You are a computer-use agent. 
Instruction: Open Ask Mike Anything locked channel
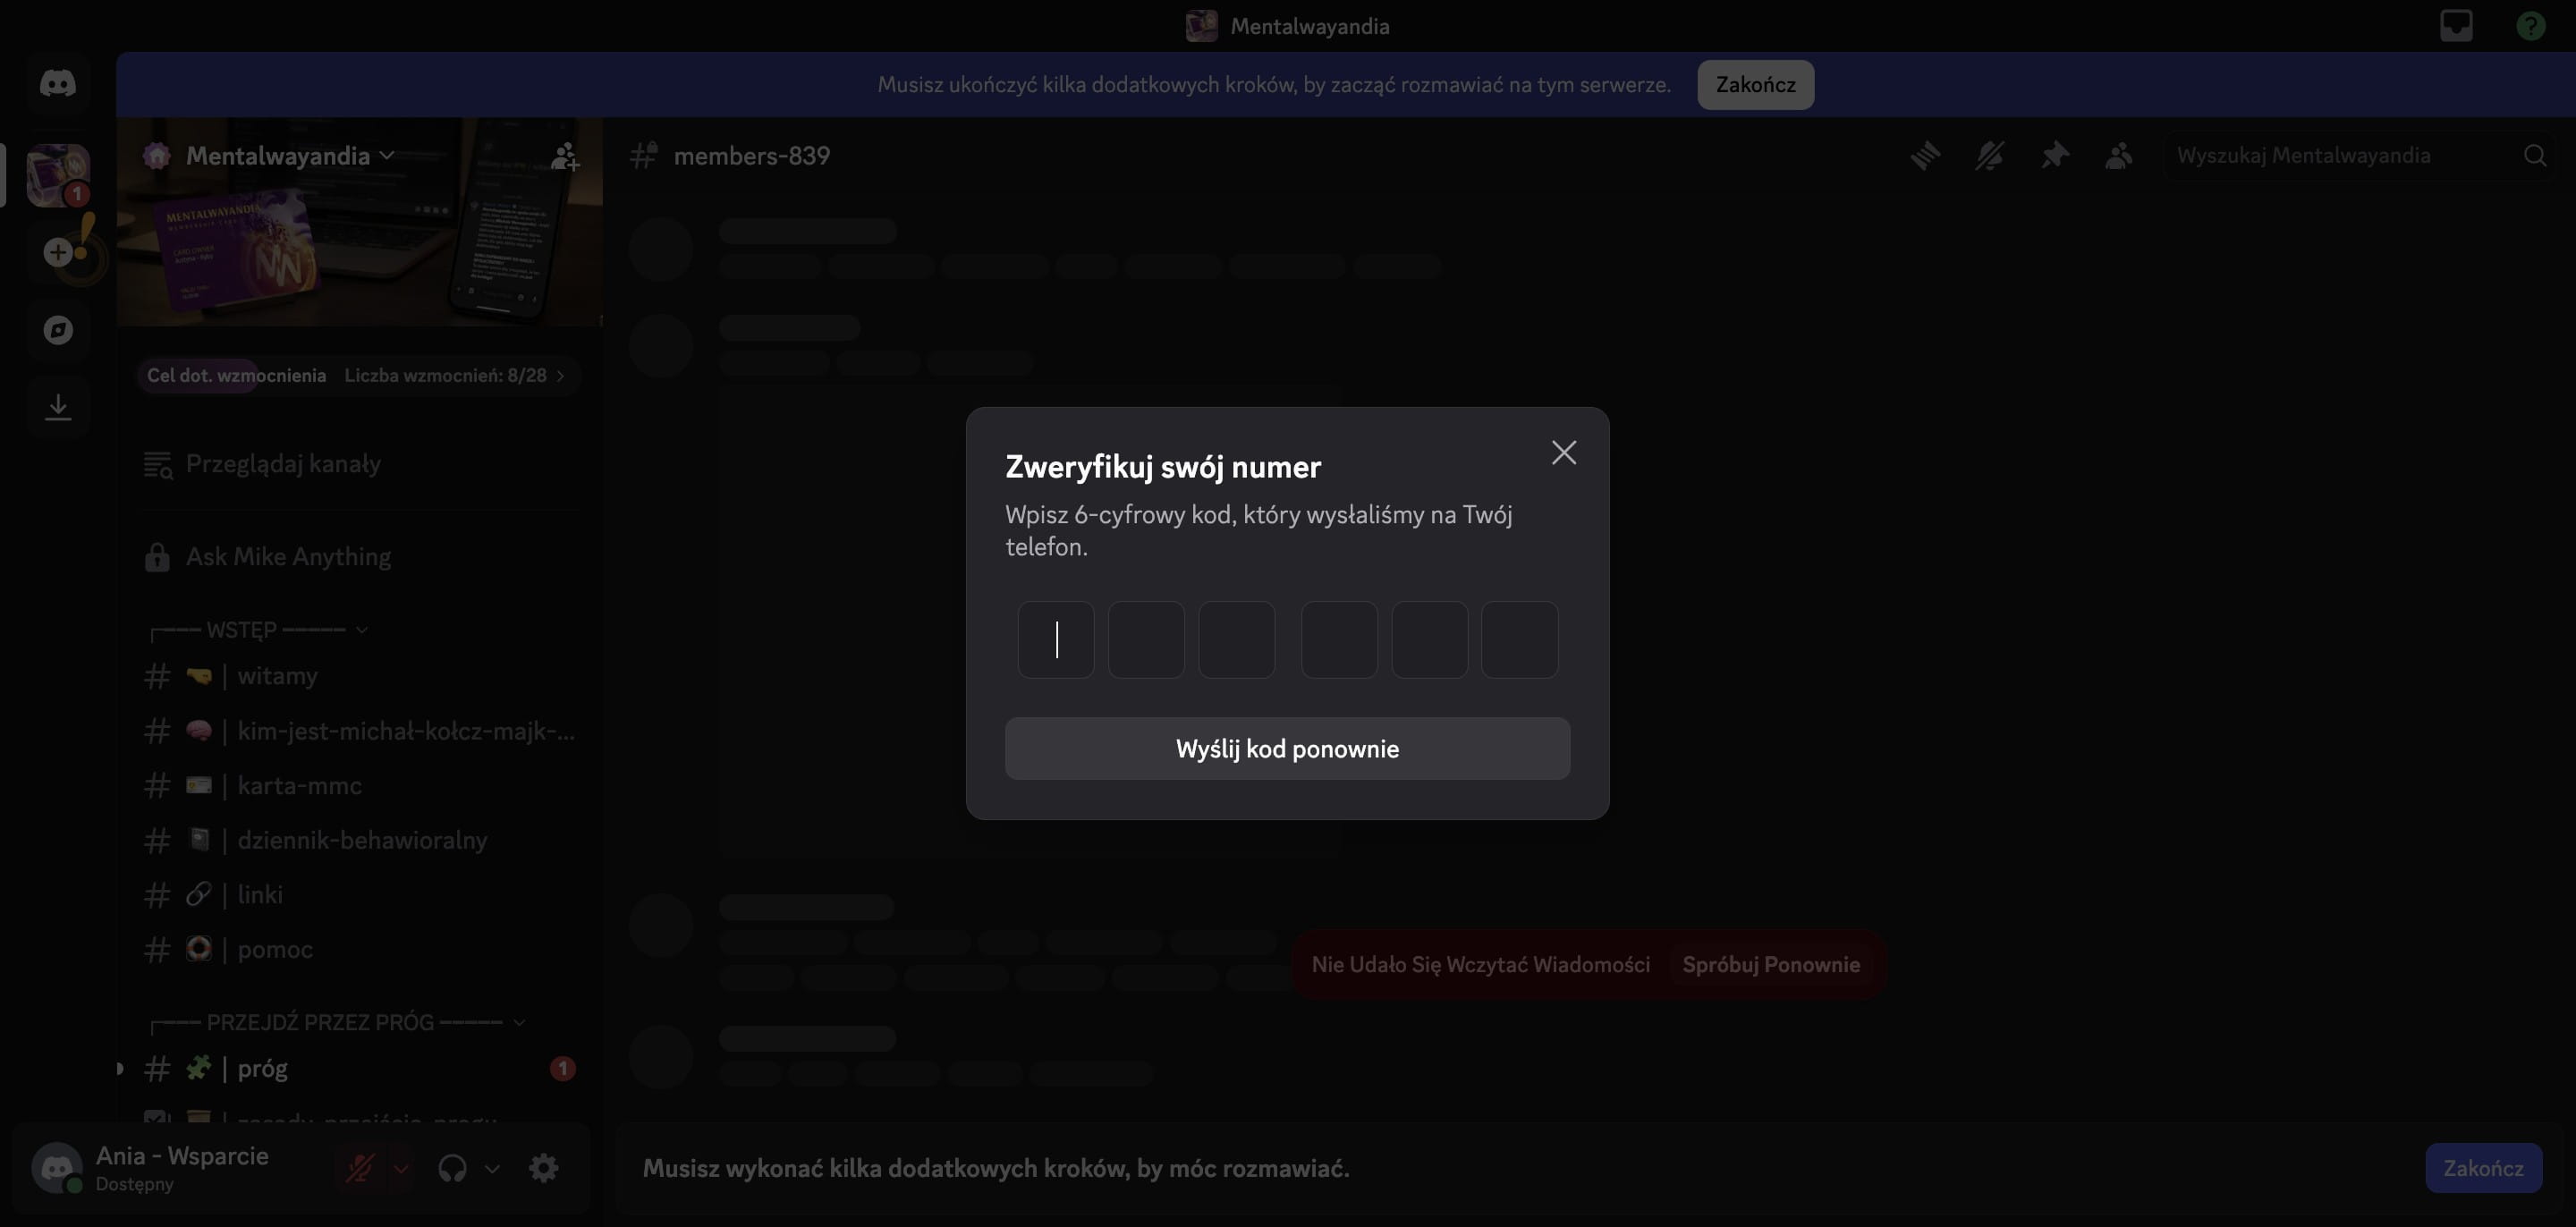click(x=358, y=557)
